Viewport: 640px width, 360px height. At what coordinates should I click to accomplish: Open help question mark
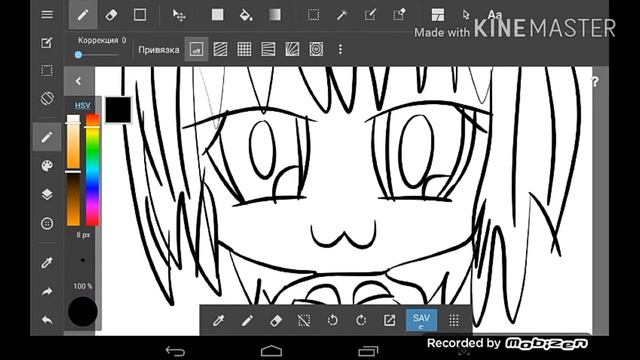(x=595, y=82)
